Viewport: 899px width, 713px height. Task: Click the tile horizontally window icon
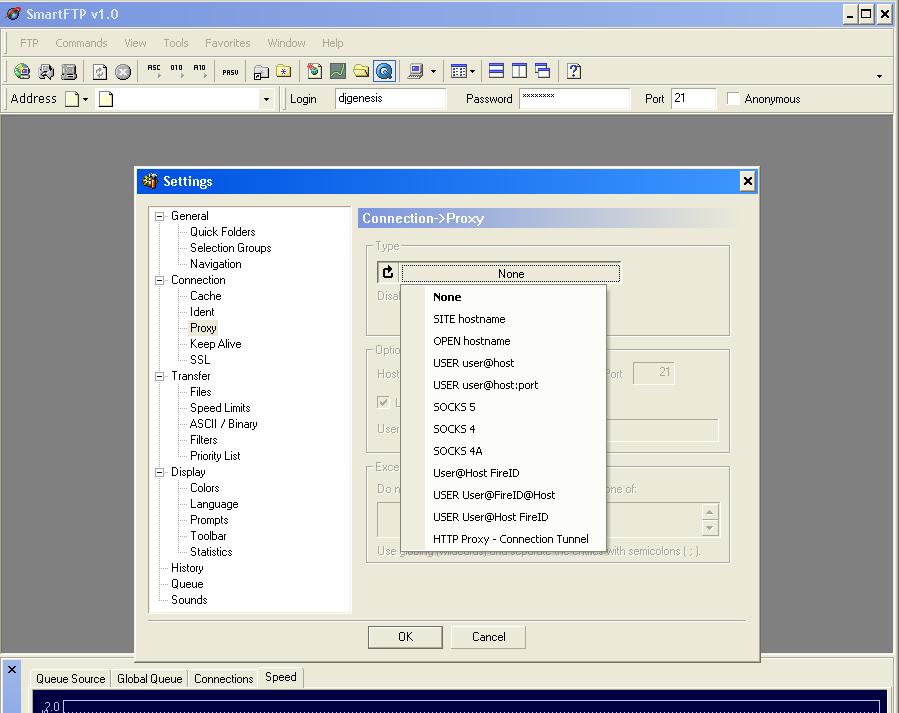(496, 71)
